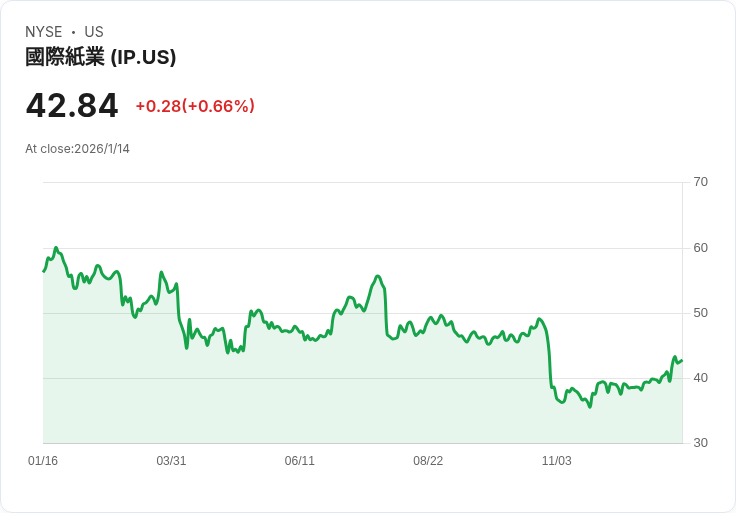The image size is (736, 513).
Task: Click the 42.84 current price
Action: (72, 105)
